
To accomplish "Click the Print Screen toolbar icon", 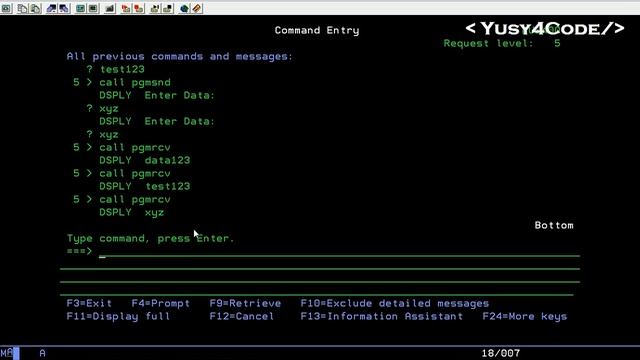I will pyautogui.click(x=7, y=8).
